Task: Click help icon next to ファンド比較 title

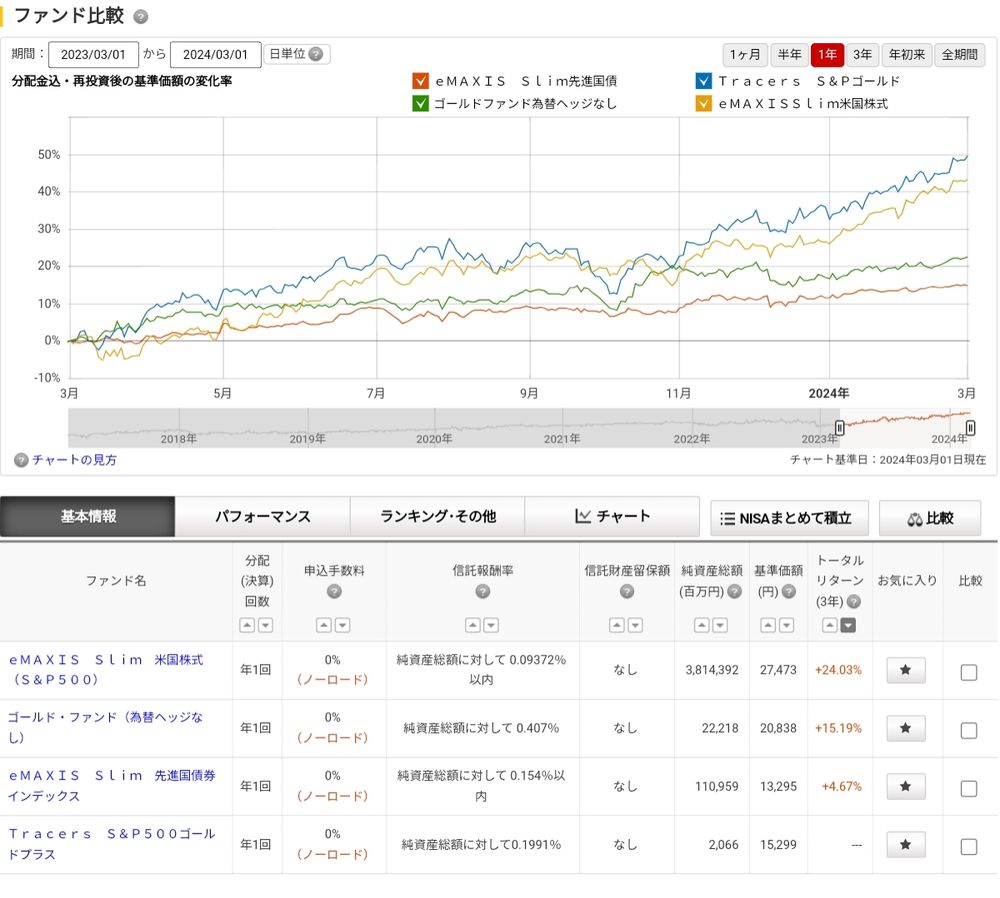Action: tap(141, 17)
